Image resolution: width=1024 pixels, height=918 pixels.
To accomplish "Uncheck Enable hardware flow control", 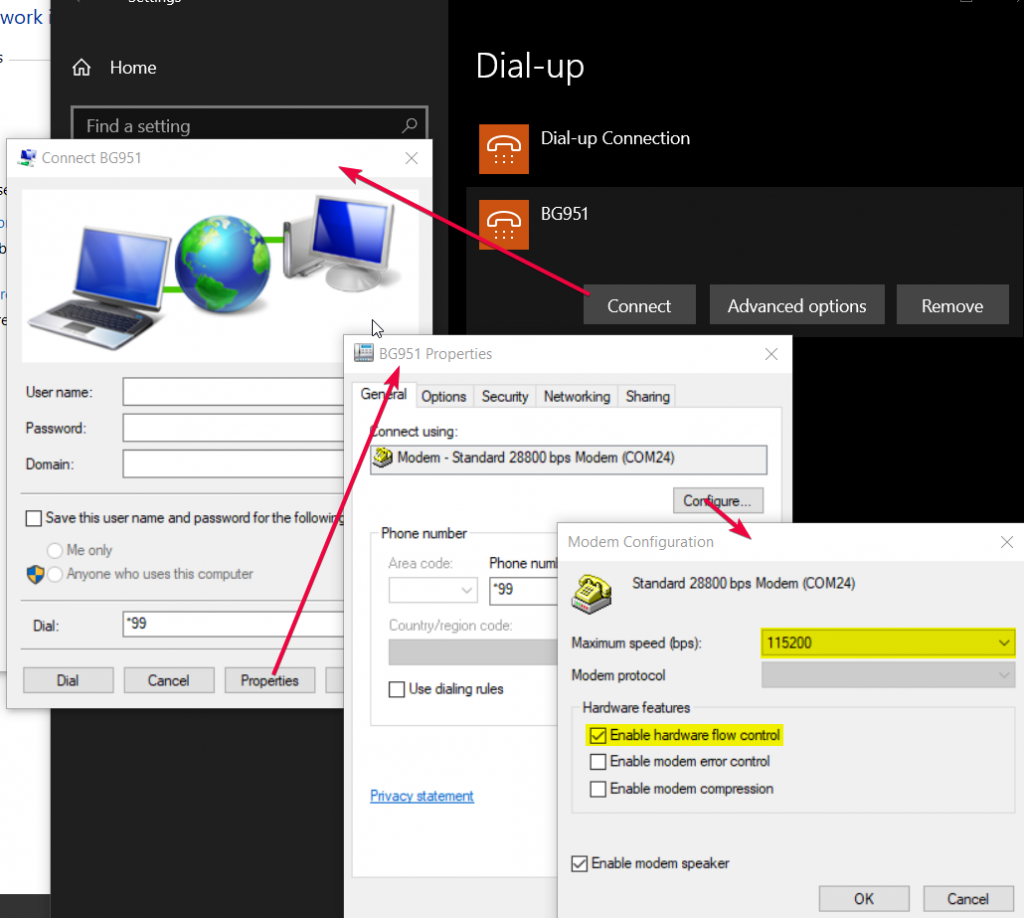I will pyautogui.click(x=598, y=736).
